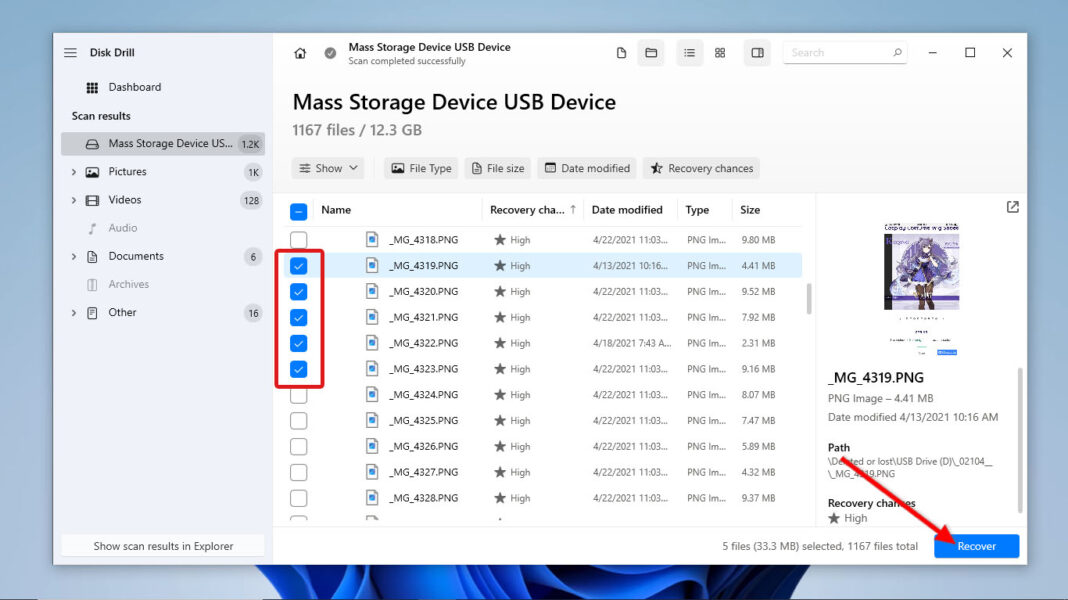Switch to grid view icon
The image size is (1068, 600).
(720, 52)
